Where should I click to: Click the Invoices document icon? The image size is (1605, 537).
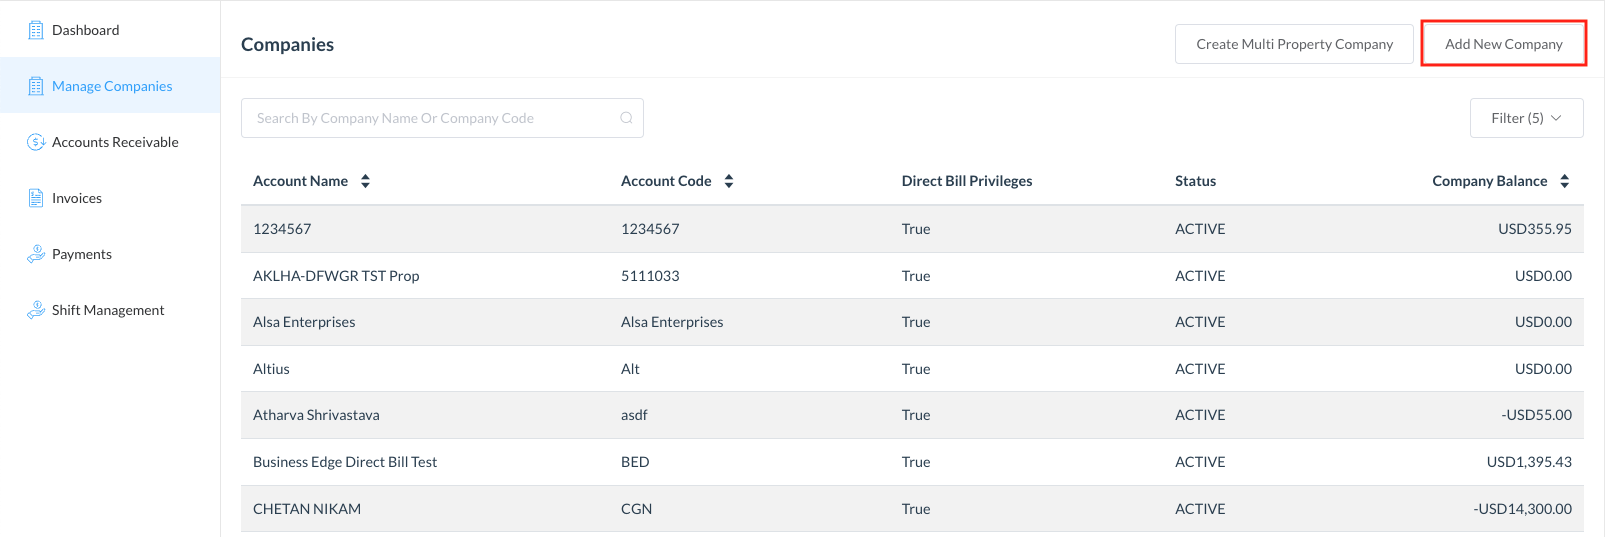tap(36, 198)
